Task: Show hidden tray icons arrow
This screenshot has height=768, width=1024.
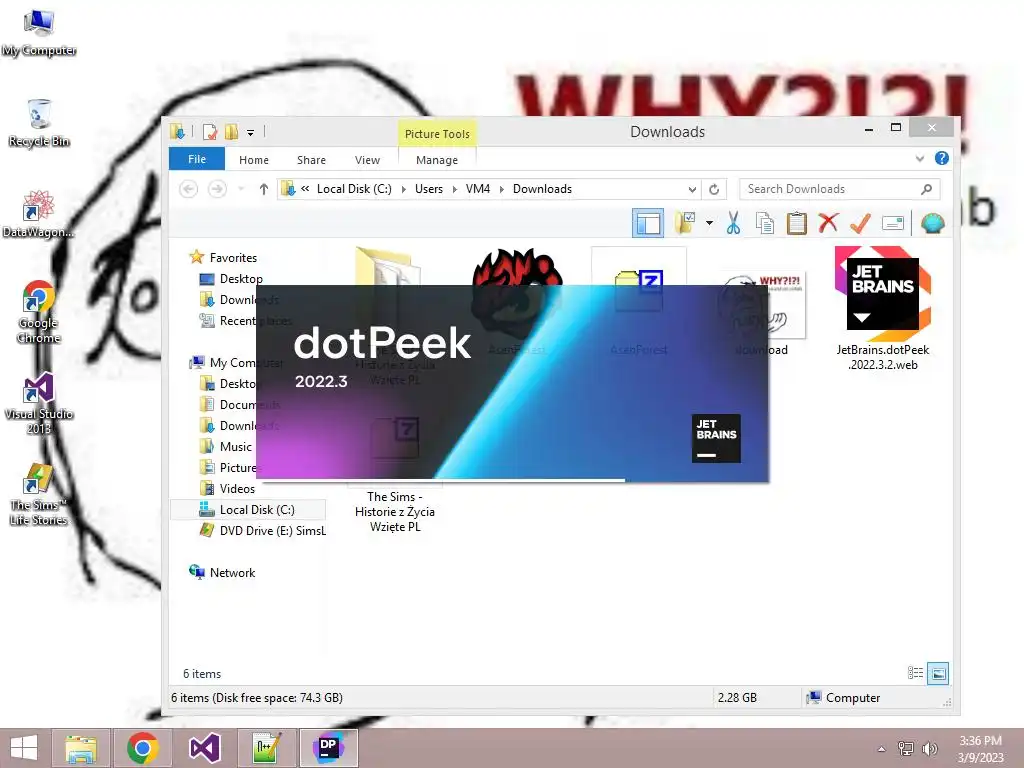Action: [882, 749]
